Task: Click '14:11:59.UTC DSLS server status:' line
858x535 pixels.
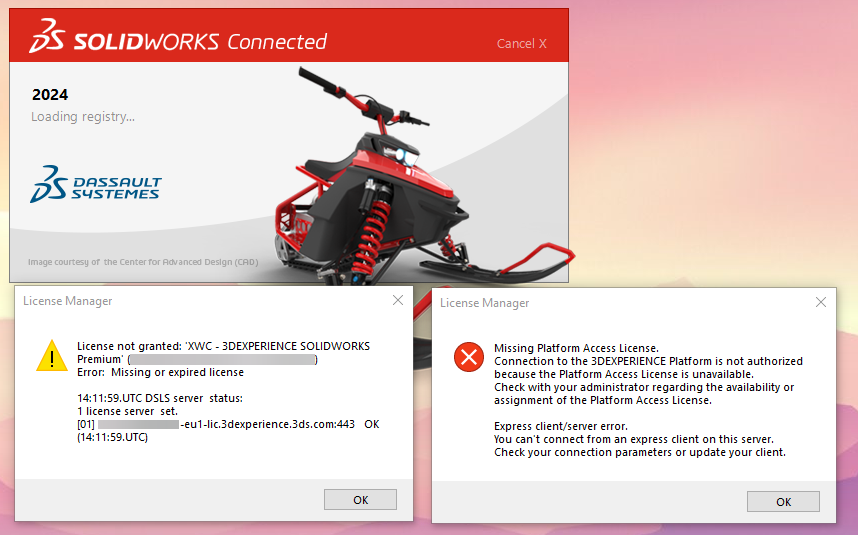Action: pos(160,398)
